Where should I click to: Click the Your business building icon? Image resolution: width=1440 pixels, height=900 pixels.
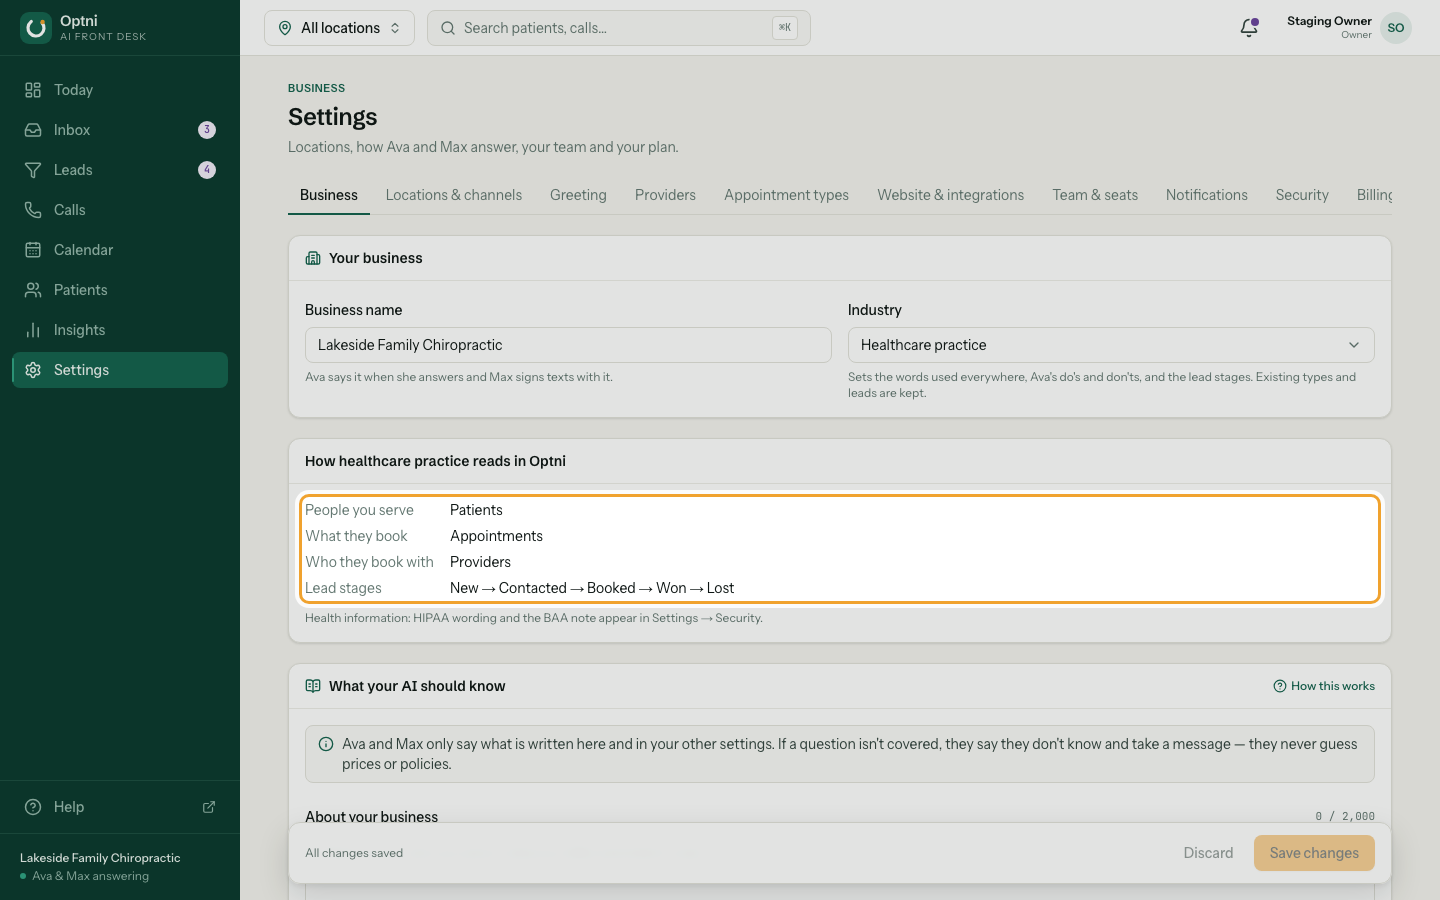pos(313,258)
